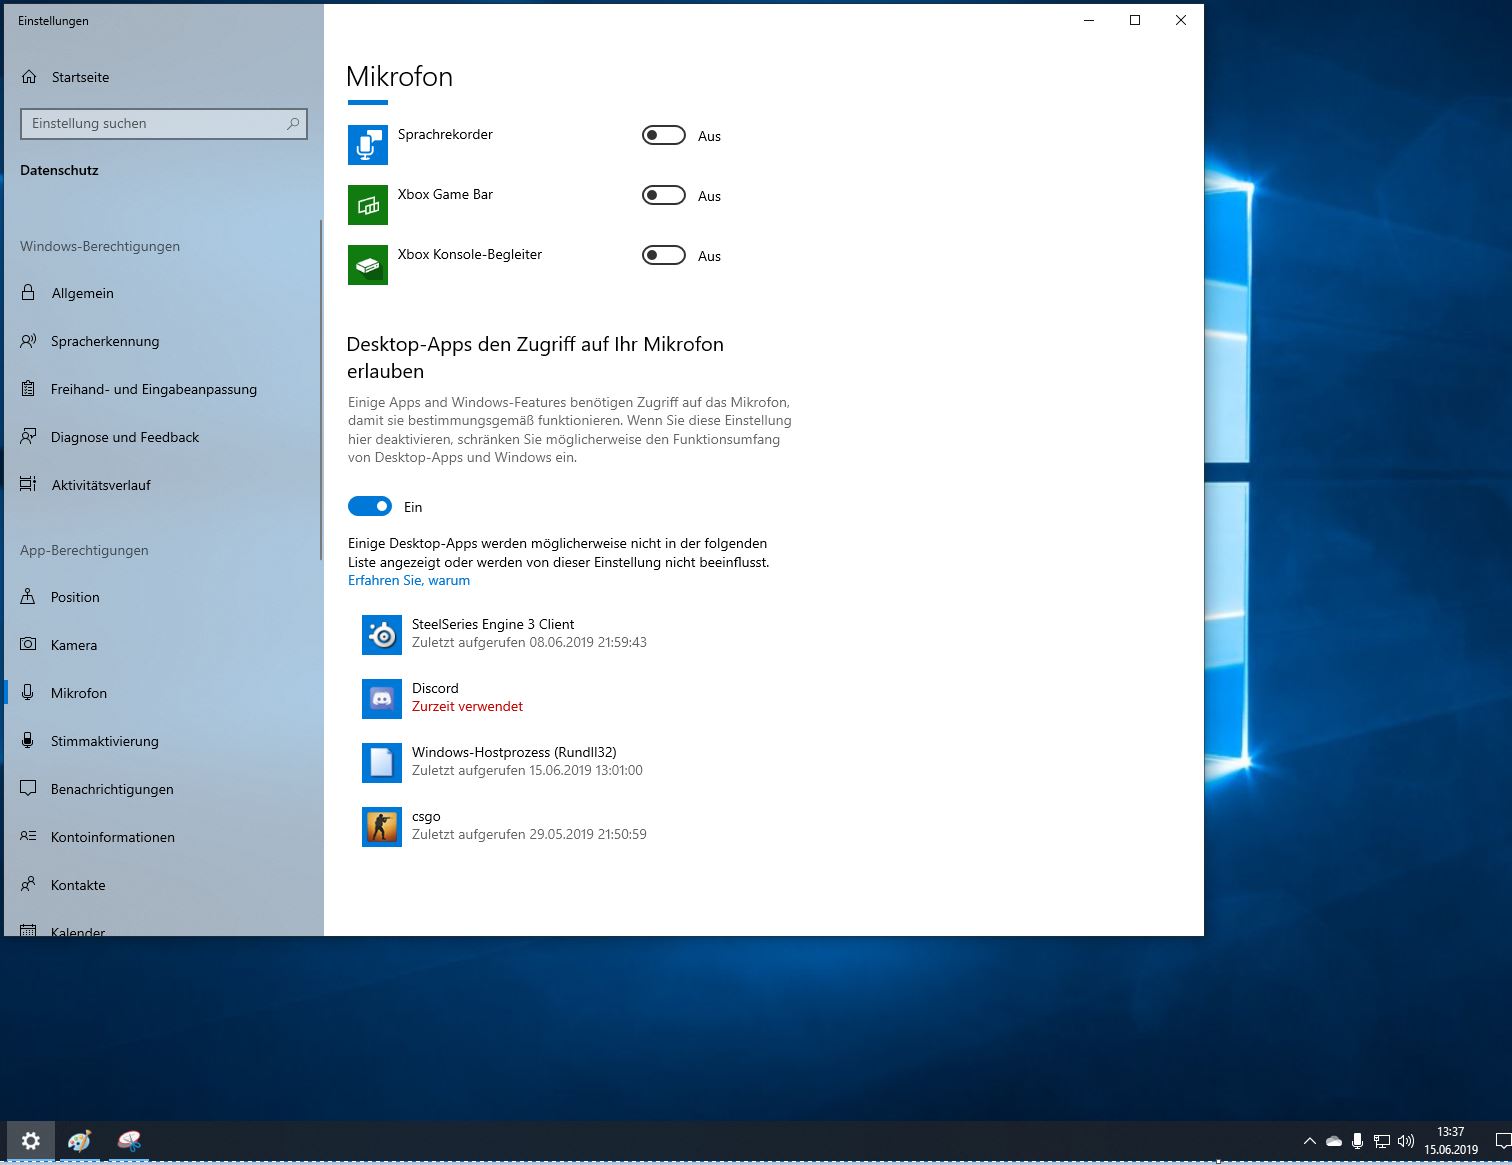Disable desktop apps microphone access toggle
The width and height of the screenshot is (1512, 1165).
(370, 506)
